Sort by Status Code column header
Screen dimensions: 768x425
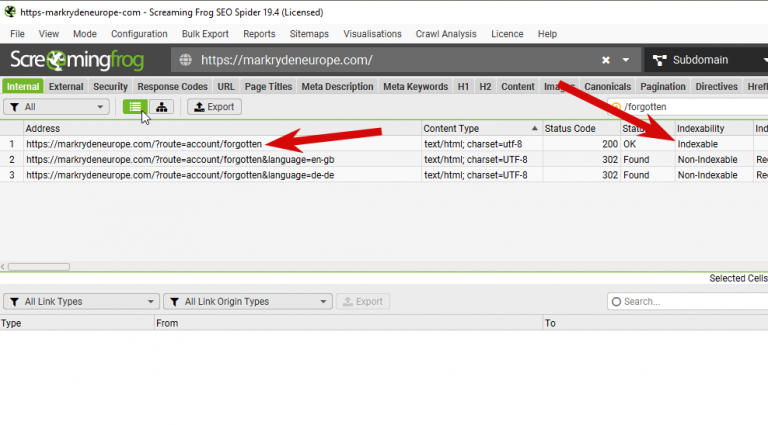tap(581, 128)
